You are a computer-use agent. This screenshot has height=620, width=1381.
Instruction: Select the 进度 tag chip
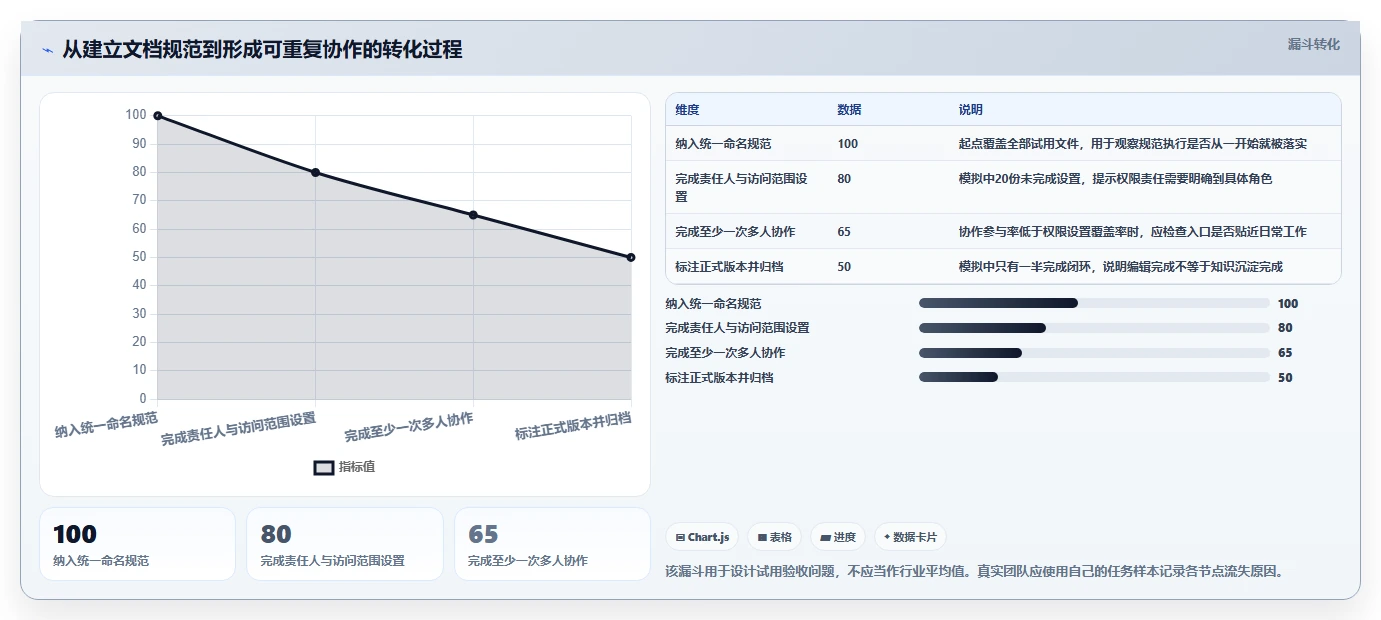pos(838,537)
